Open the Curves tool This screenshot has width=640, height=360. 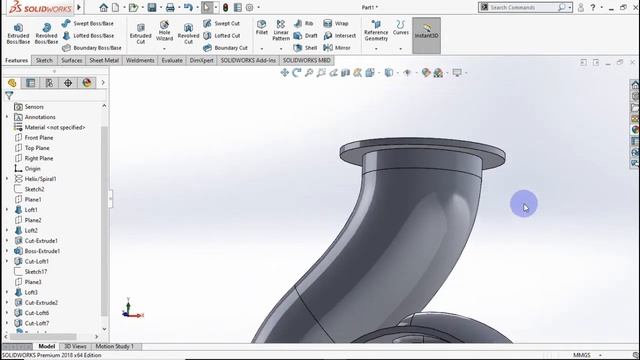click(x=400, y=27)
